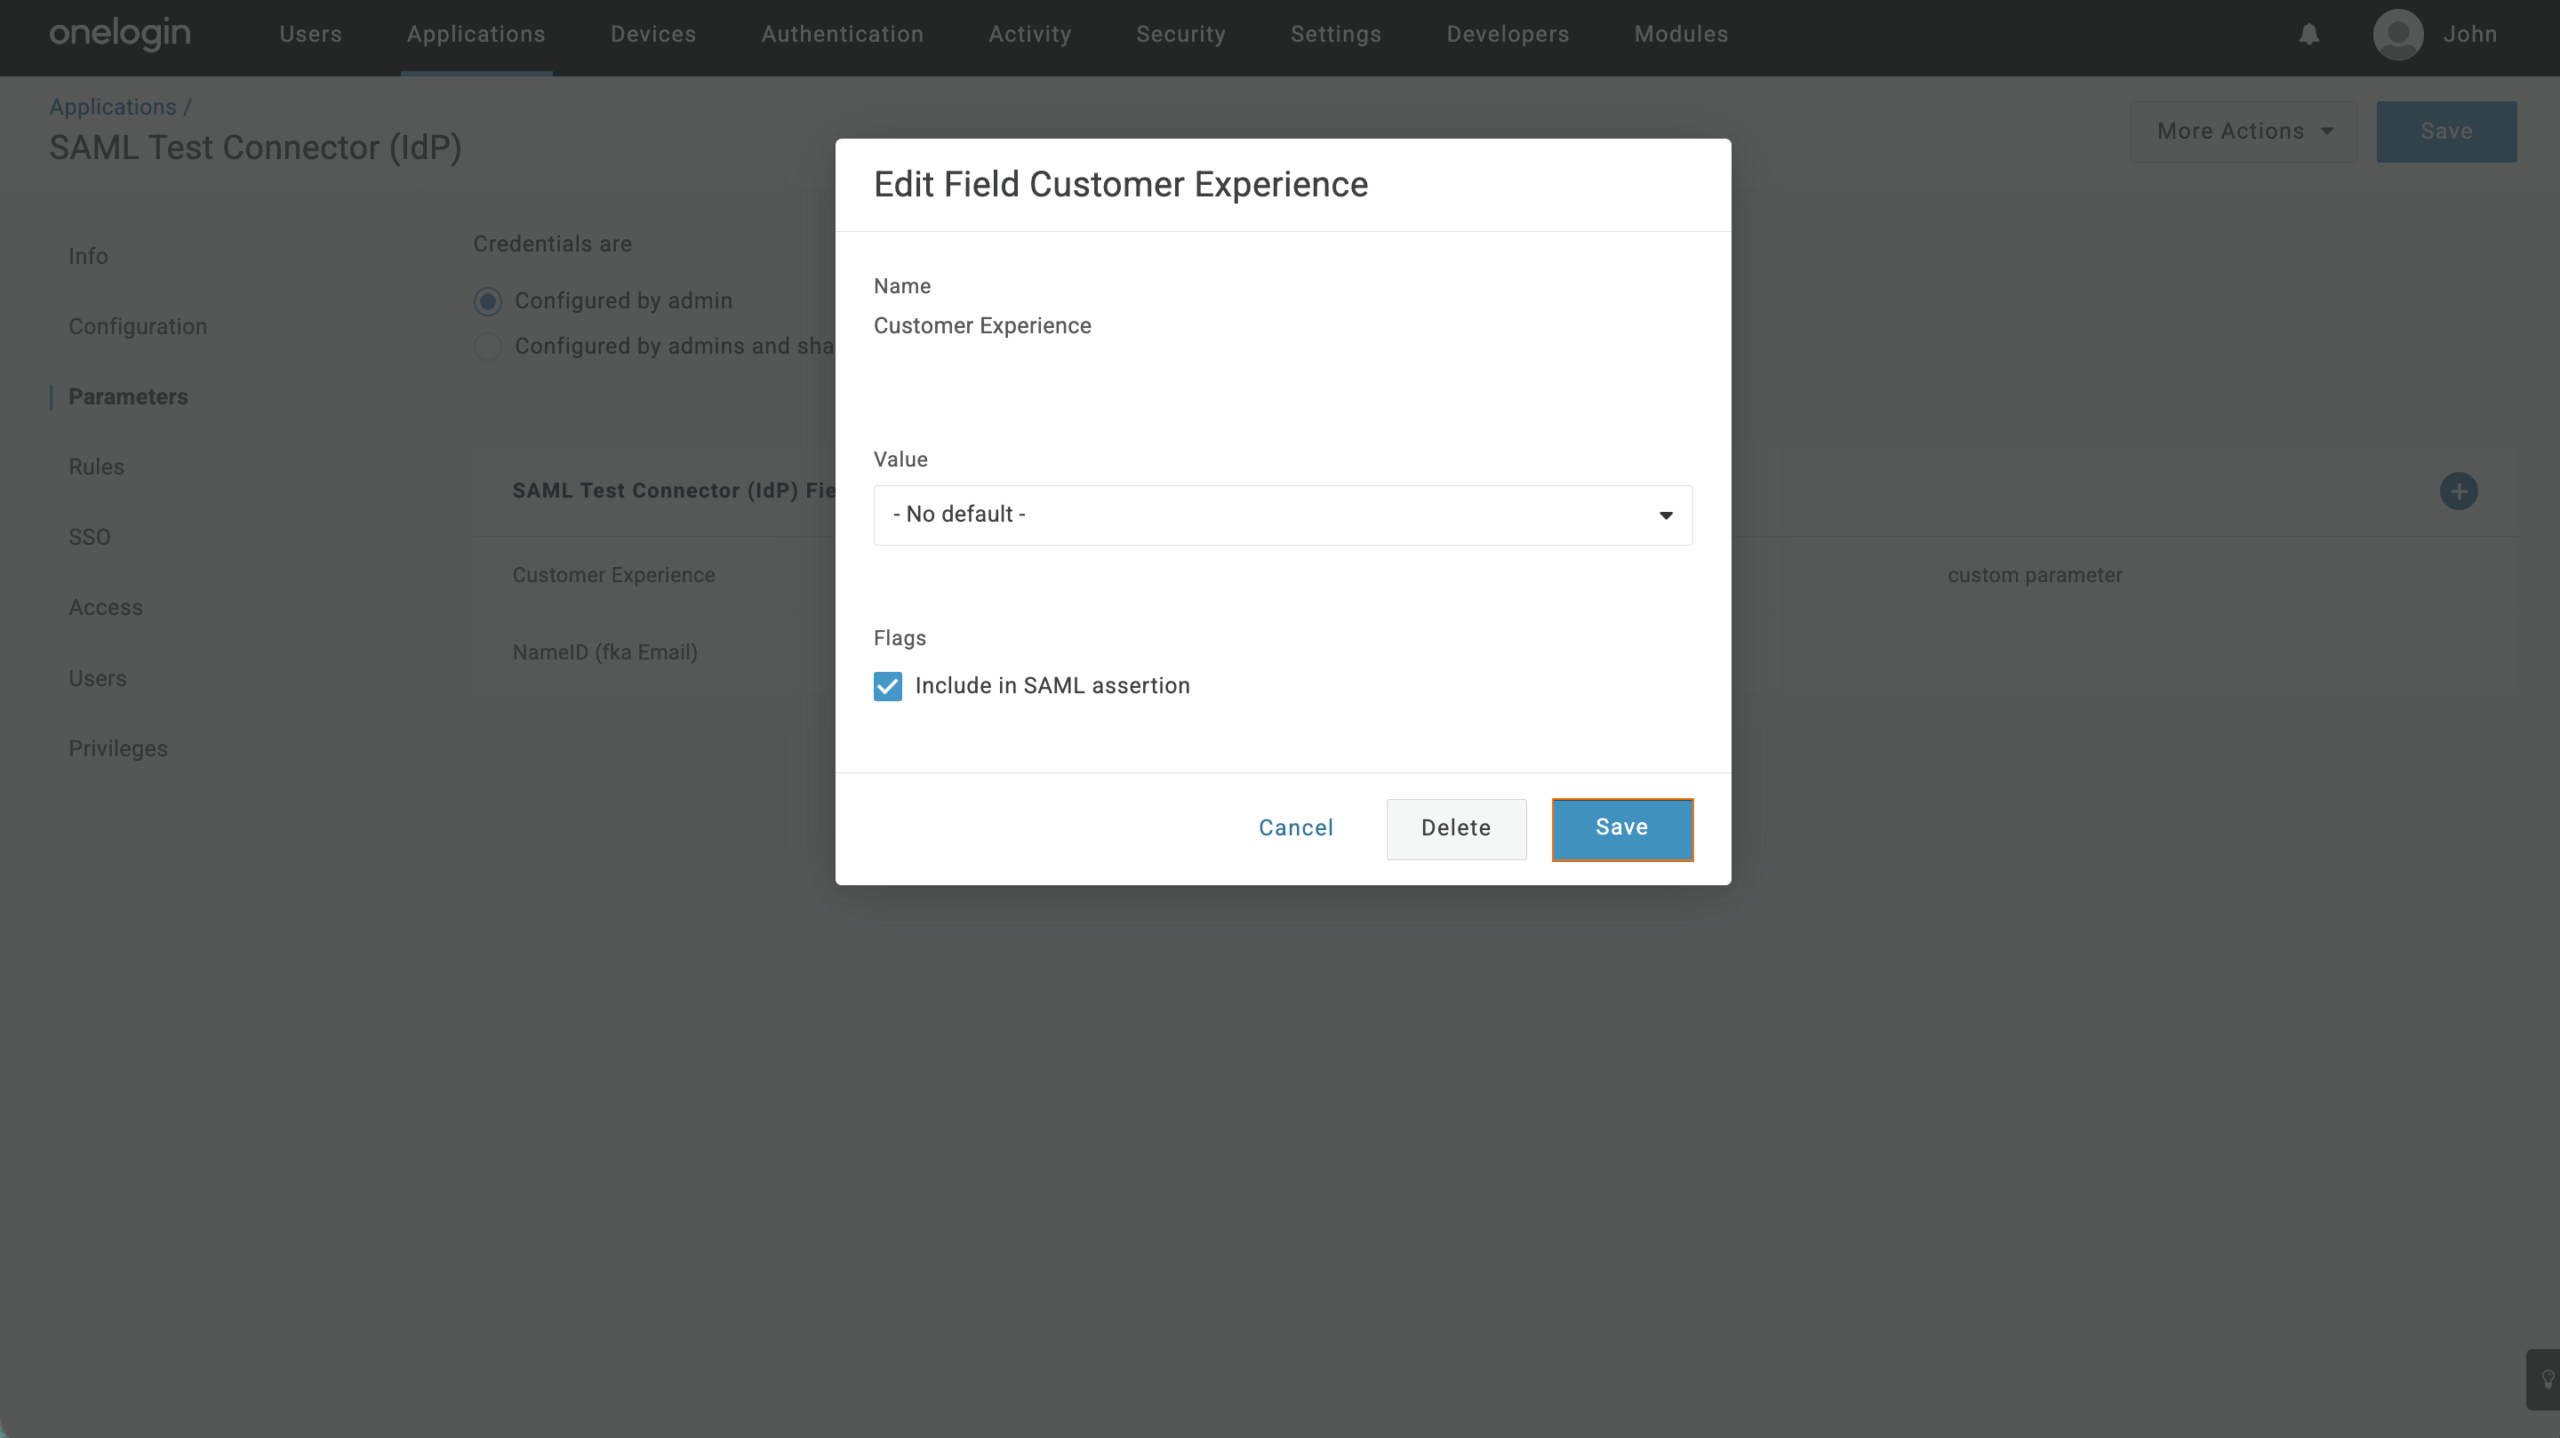Click the Applications breadcrumb link
This screenshot has width=2560, height=1438.
tap(112, 107)
